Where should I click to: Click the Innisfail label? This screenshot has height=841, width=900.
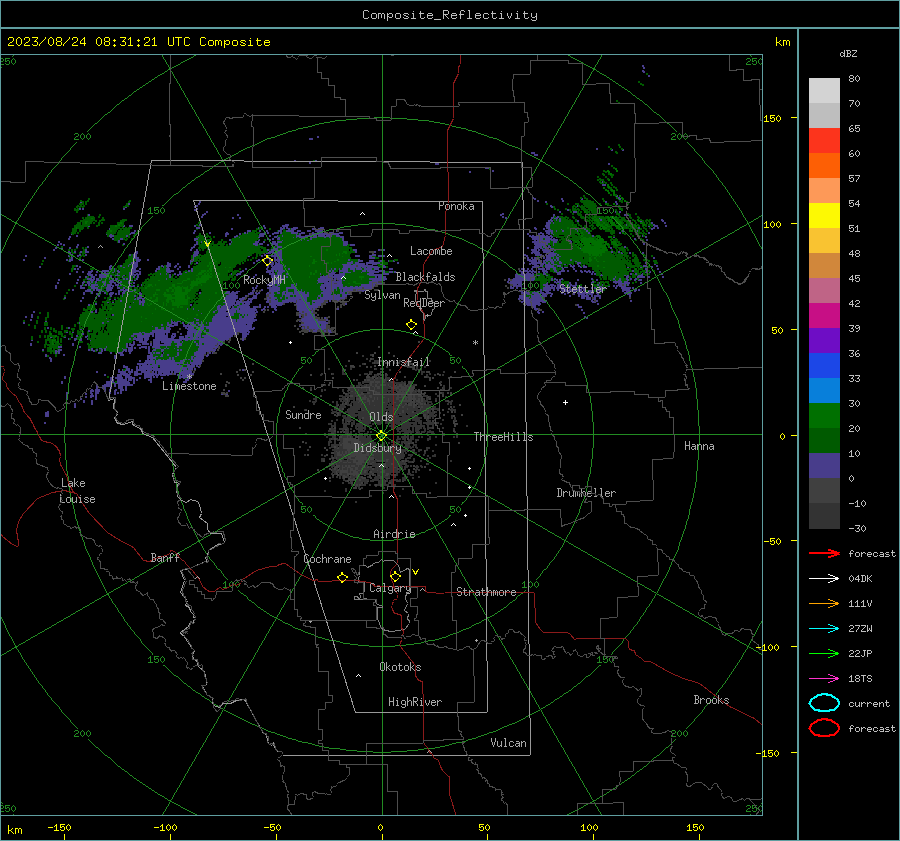[403, 362]
